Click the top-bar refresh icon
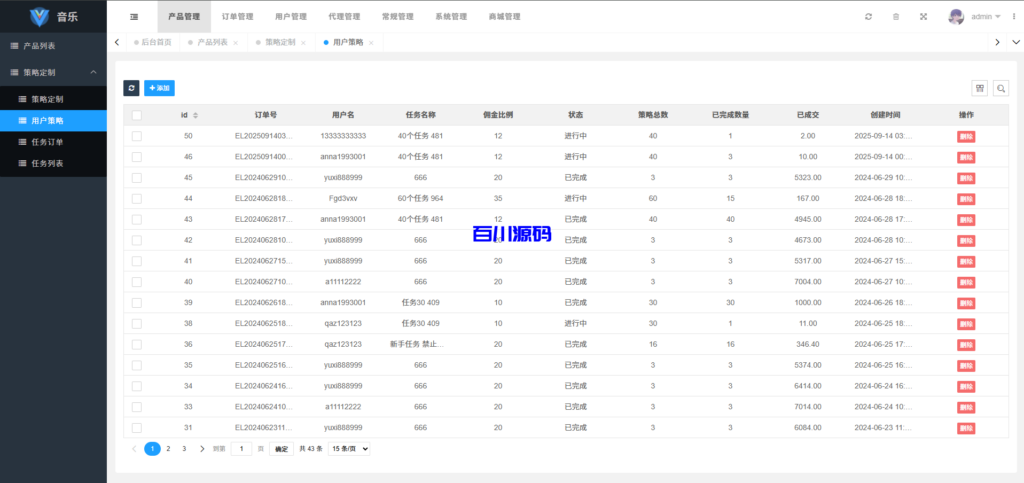The height and width of the screenshot is (483, 1024). 869,17
